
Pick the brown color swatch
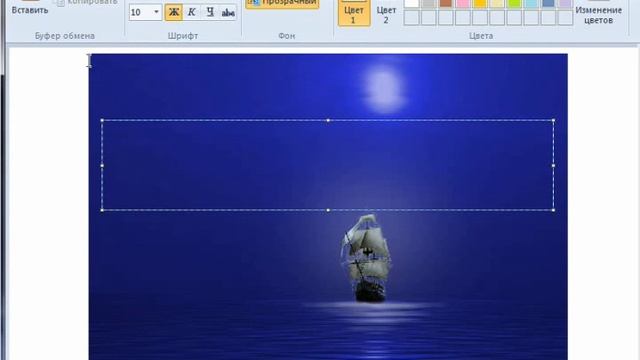(x=446, y=3)
